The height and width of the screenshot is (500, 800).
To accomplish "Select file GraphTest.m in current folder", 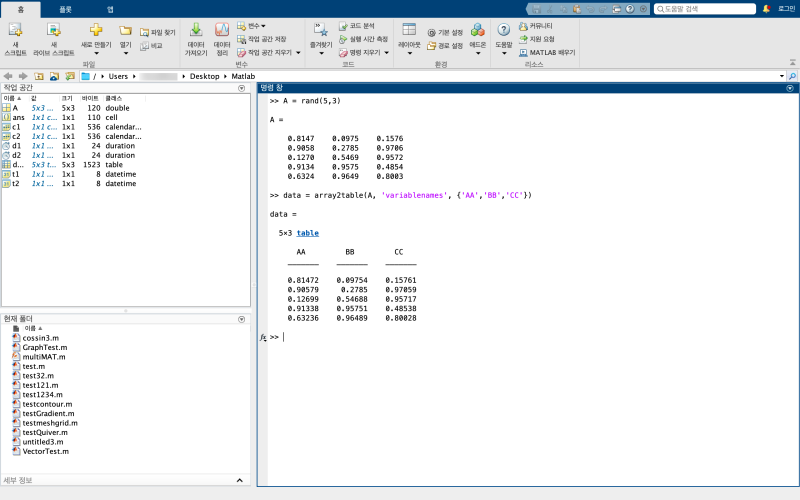I will pos(44,347).
